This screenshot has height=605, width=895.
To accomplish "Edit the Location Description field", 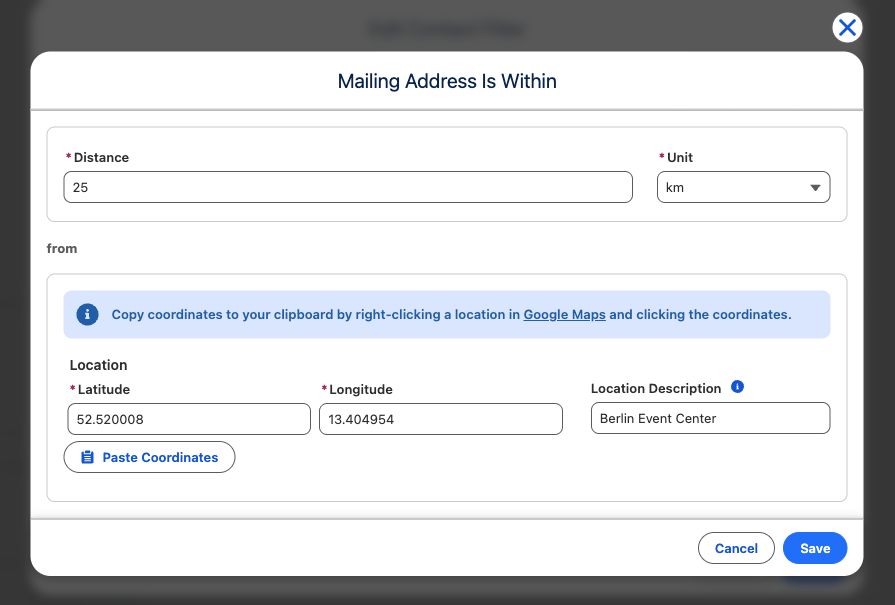I will point(711,418).
